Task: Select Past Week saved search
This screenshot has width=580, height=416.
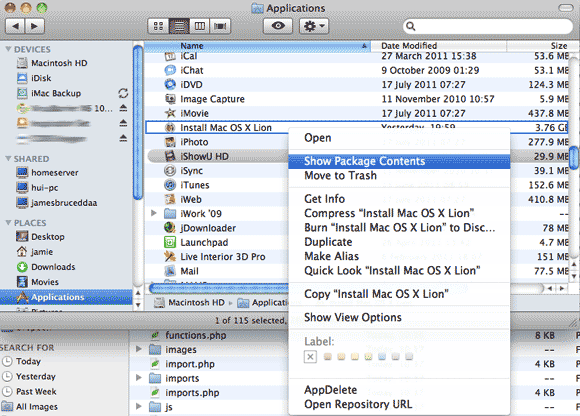Action: [x=29, y=392]
